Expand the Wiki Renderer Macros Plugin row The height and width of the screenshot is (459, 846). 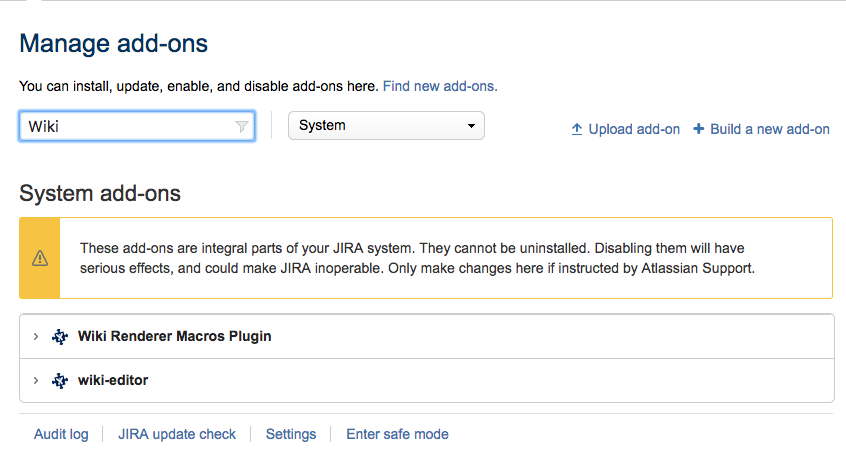pos(36,337)
